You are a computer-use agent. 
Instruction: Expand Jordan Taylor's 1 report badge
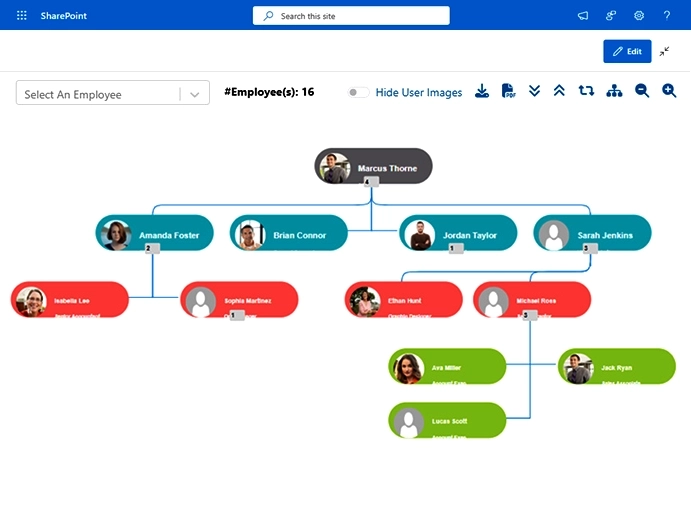[x=456, y=249]
